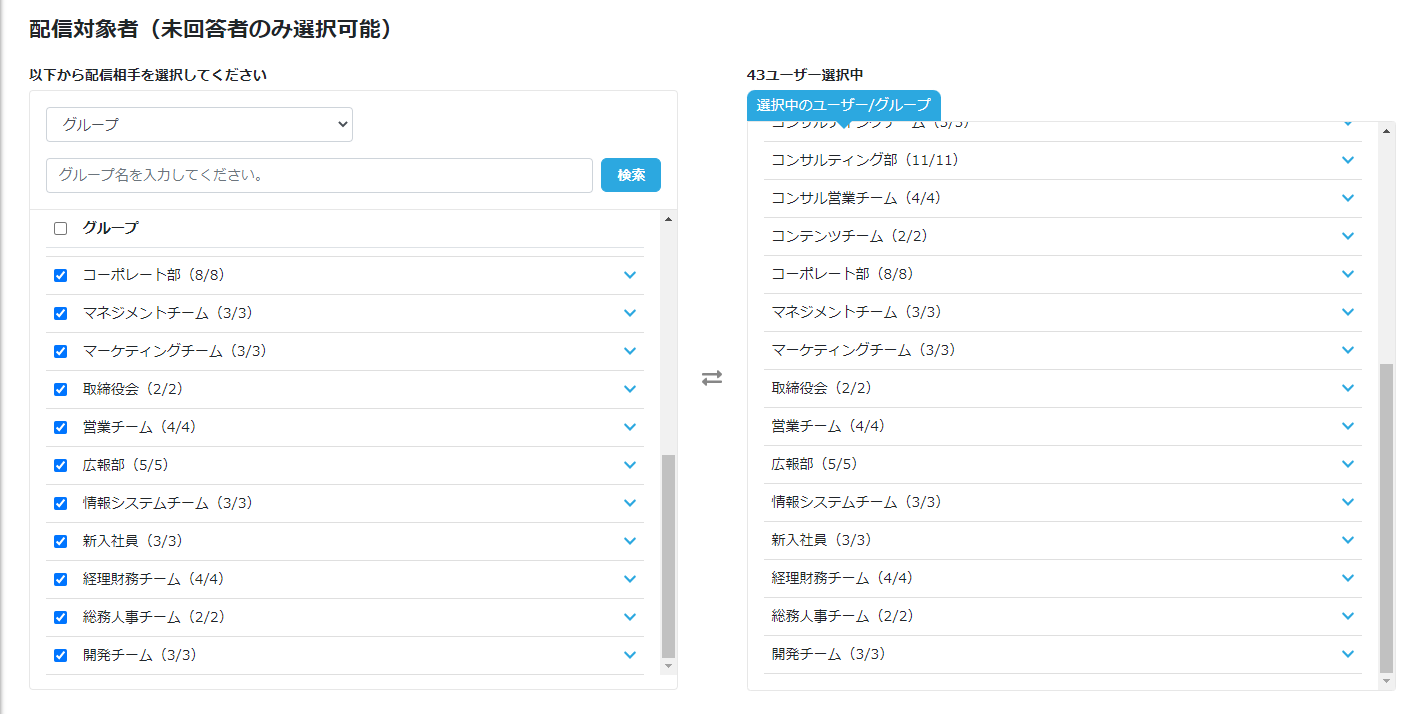Expand マーケティングチーム in the left group list
This screenshot has width=1405, height=714.
coord(629,351)
